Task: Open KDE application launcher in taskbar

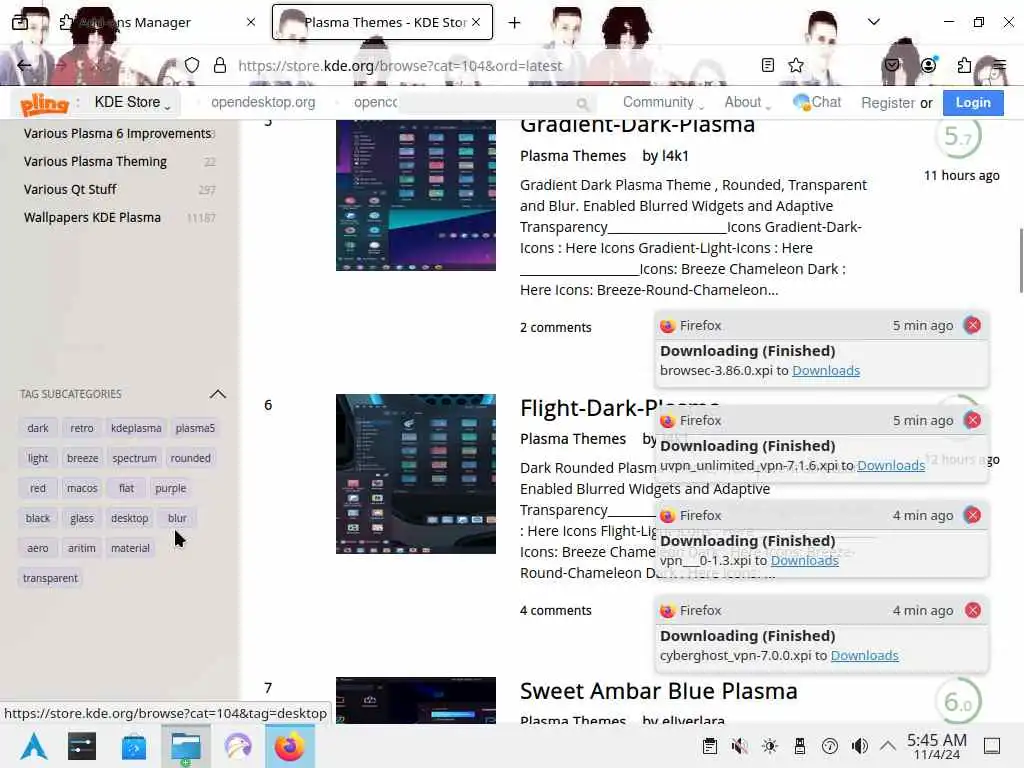Action: [x=34, y=746]
